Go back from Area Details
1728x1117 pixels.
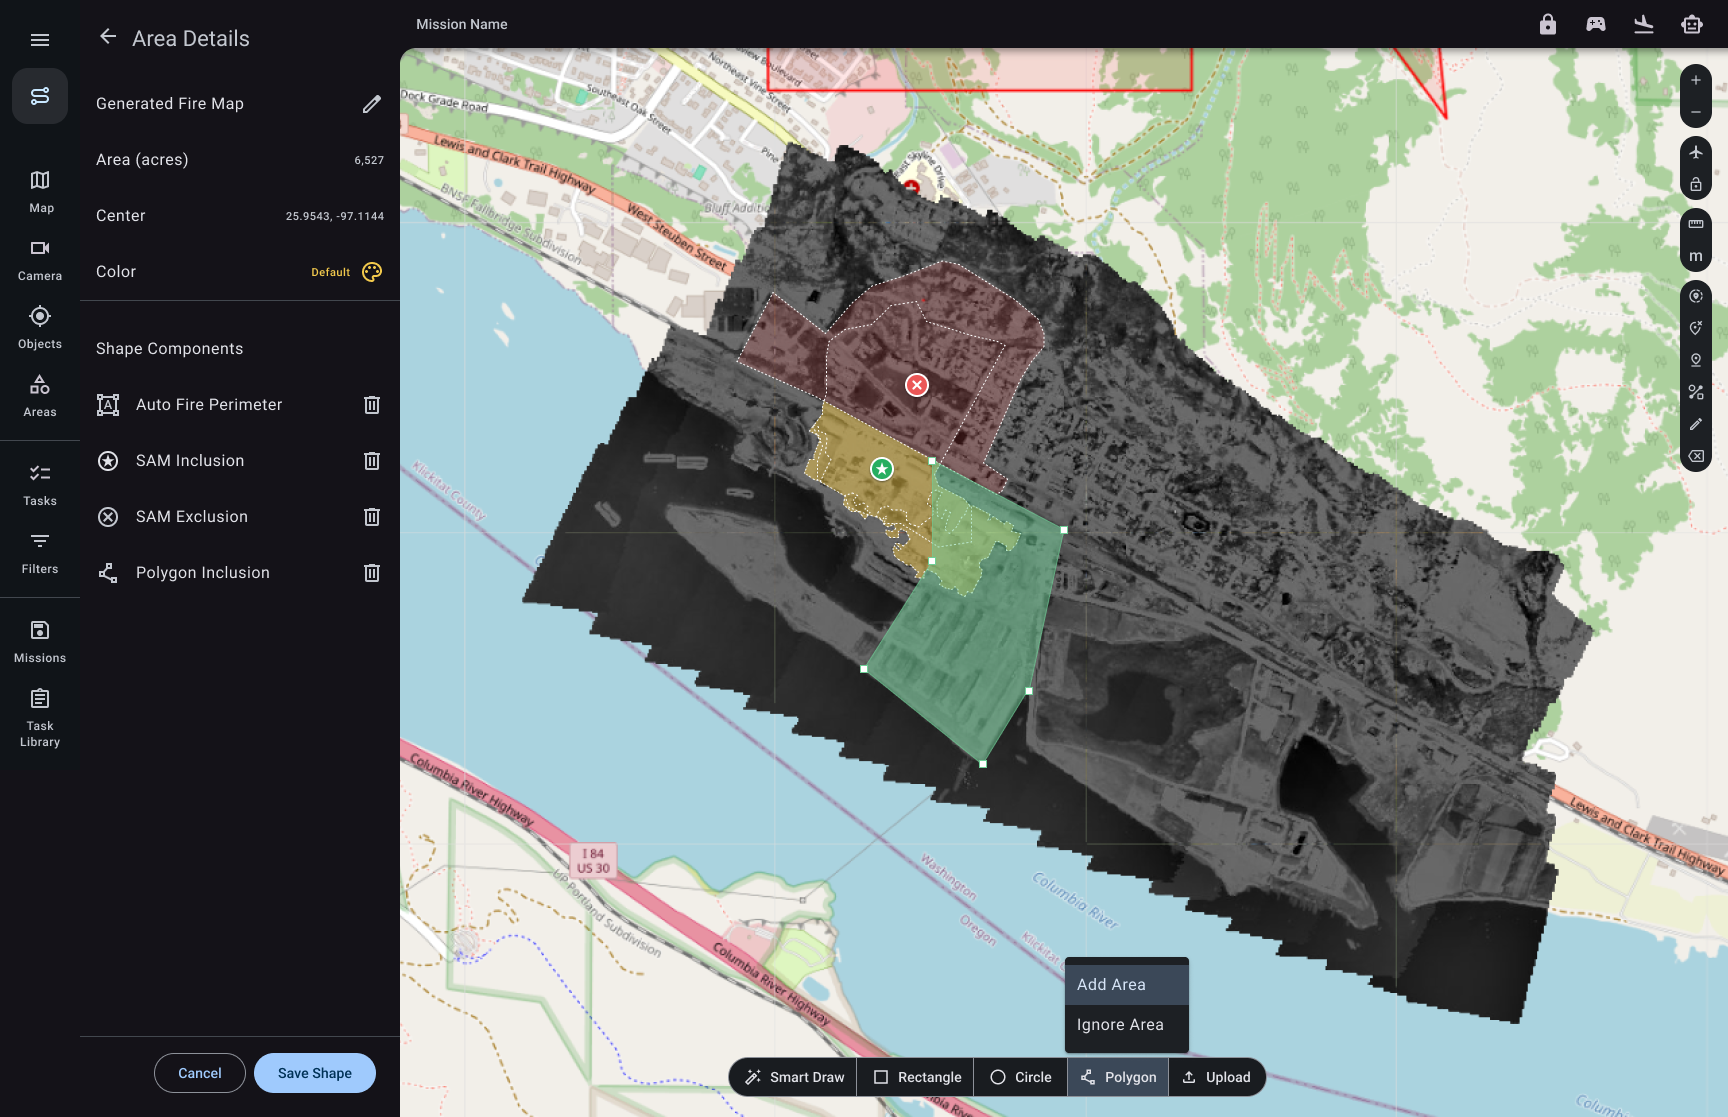[108, 37]
